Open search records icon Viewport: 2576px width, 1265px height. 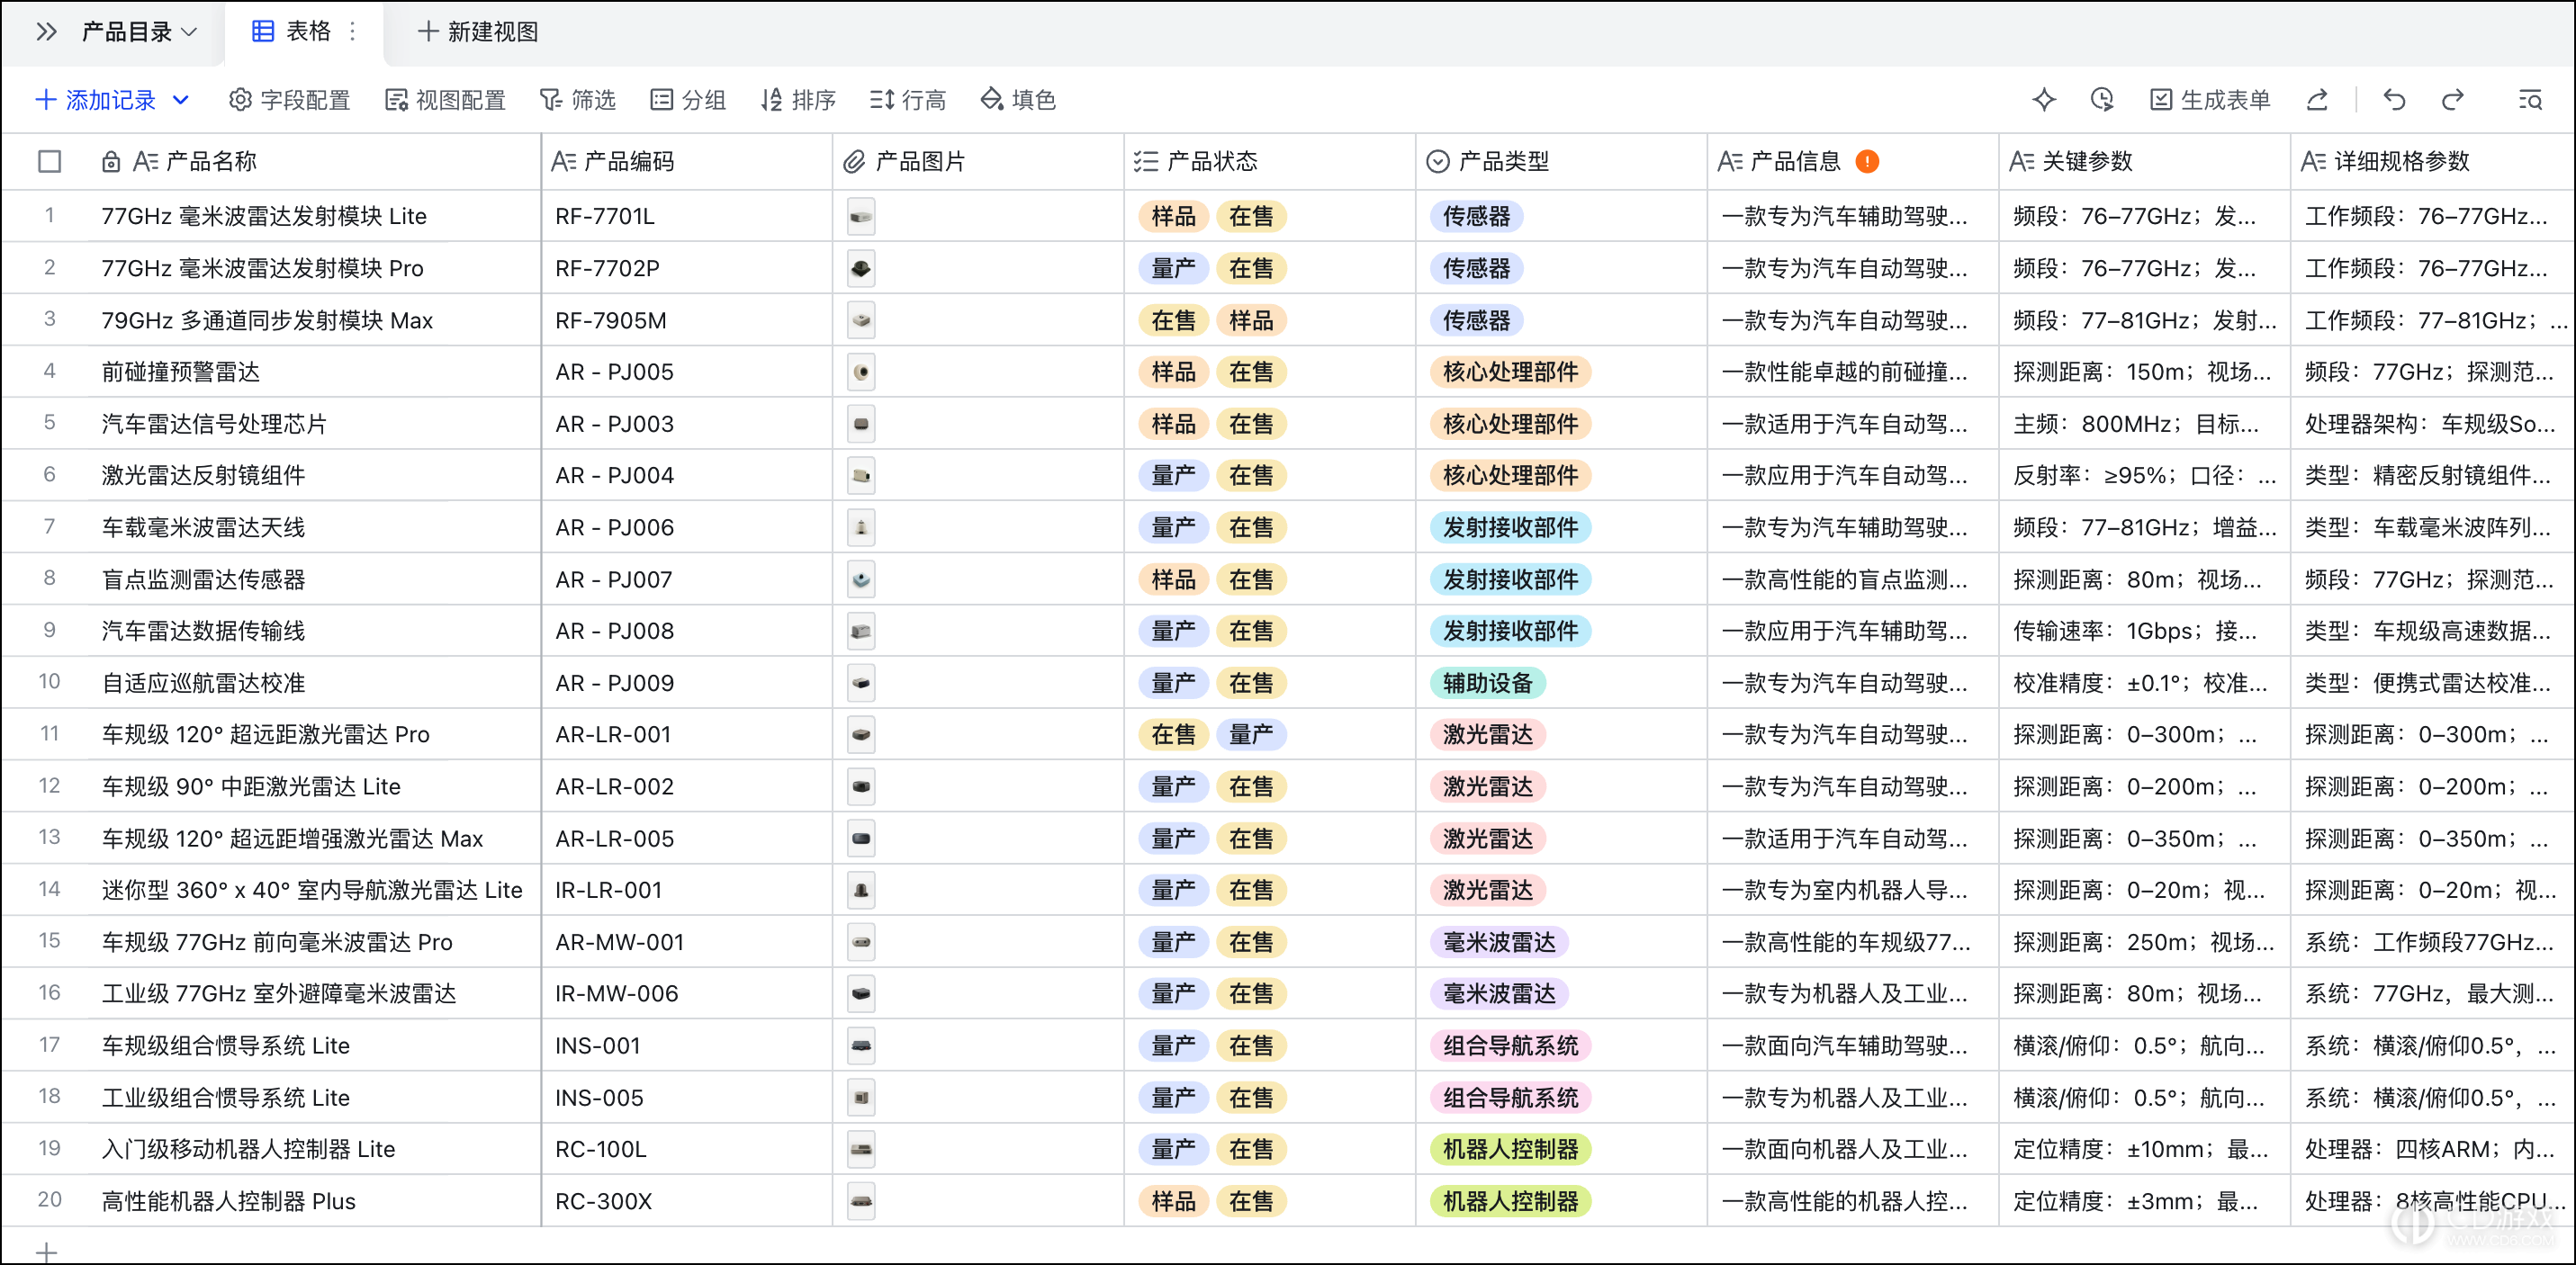point(2530,100)
